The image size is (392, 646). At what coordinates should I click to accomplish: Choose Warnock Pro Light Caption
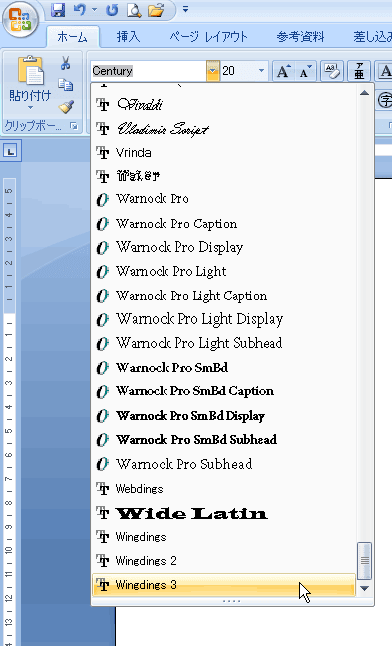coord(224,296)
